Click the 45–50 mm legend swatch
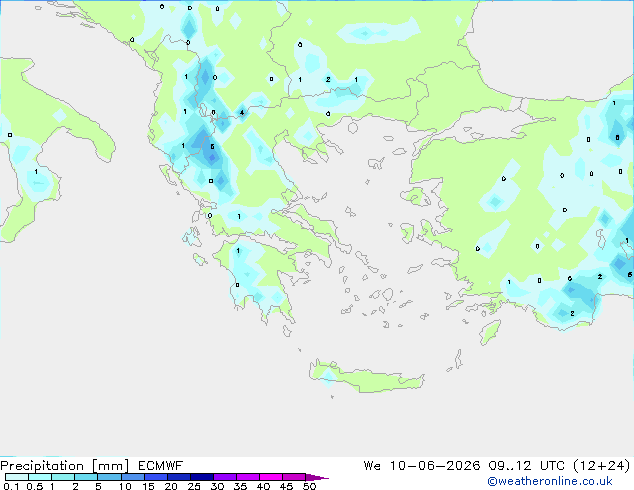 tap(294, 477)
